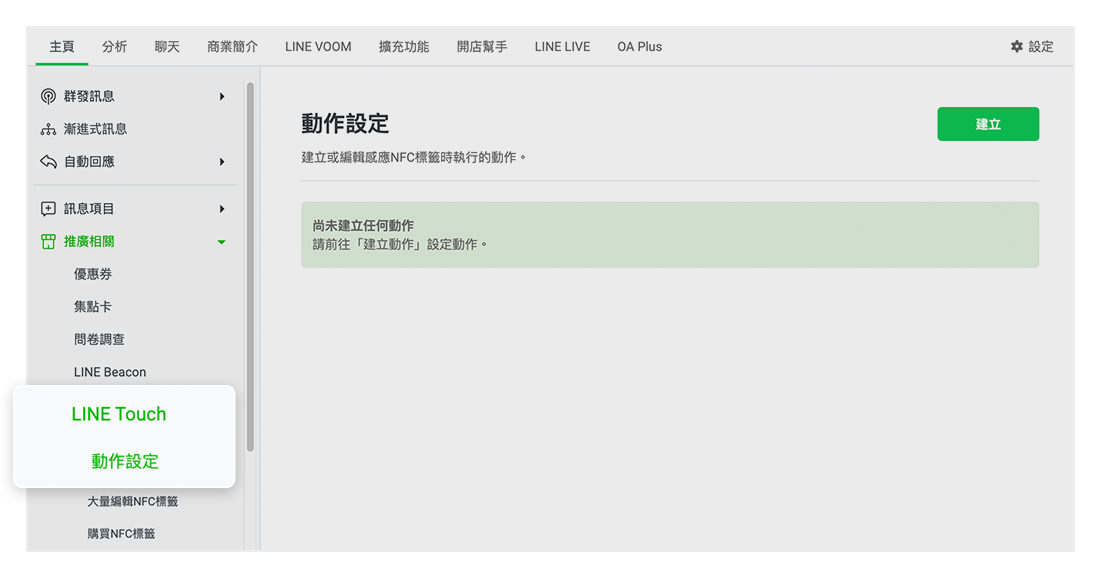Click the shop icon beside 推廣相關
The height and width of the screenshot is (578, 1100).
48,241
